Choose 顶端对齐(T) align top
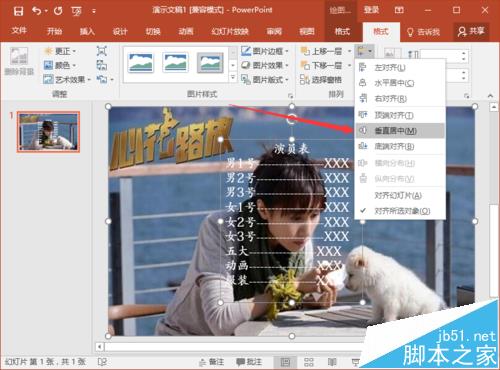Image resolution: width=500 pixels, height=370 pixels. point(400,115)
